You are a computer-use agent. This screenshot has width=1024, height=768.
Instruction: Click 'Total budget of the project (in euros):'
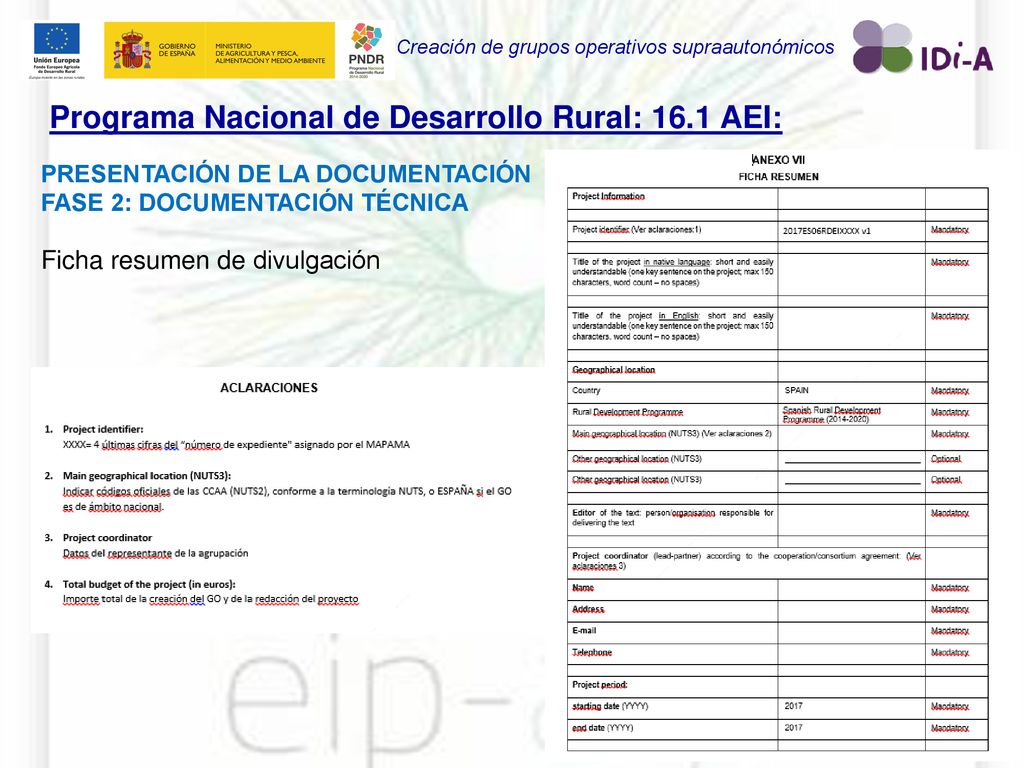click(149, 584)
